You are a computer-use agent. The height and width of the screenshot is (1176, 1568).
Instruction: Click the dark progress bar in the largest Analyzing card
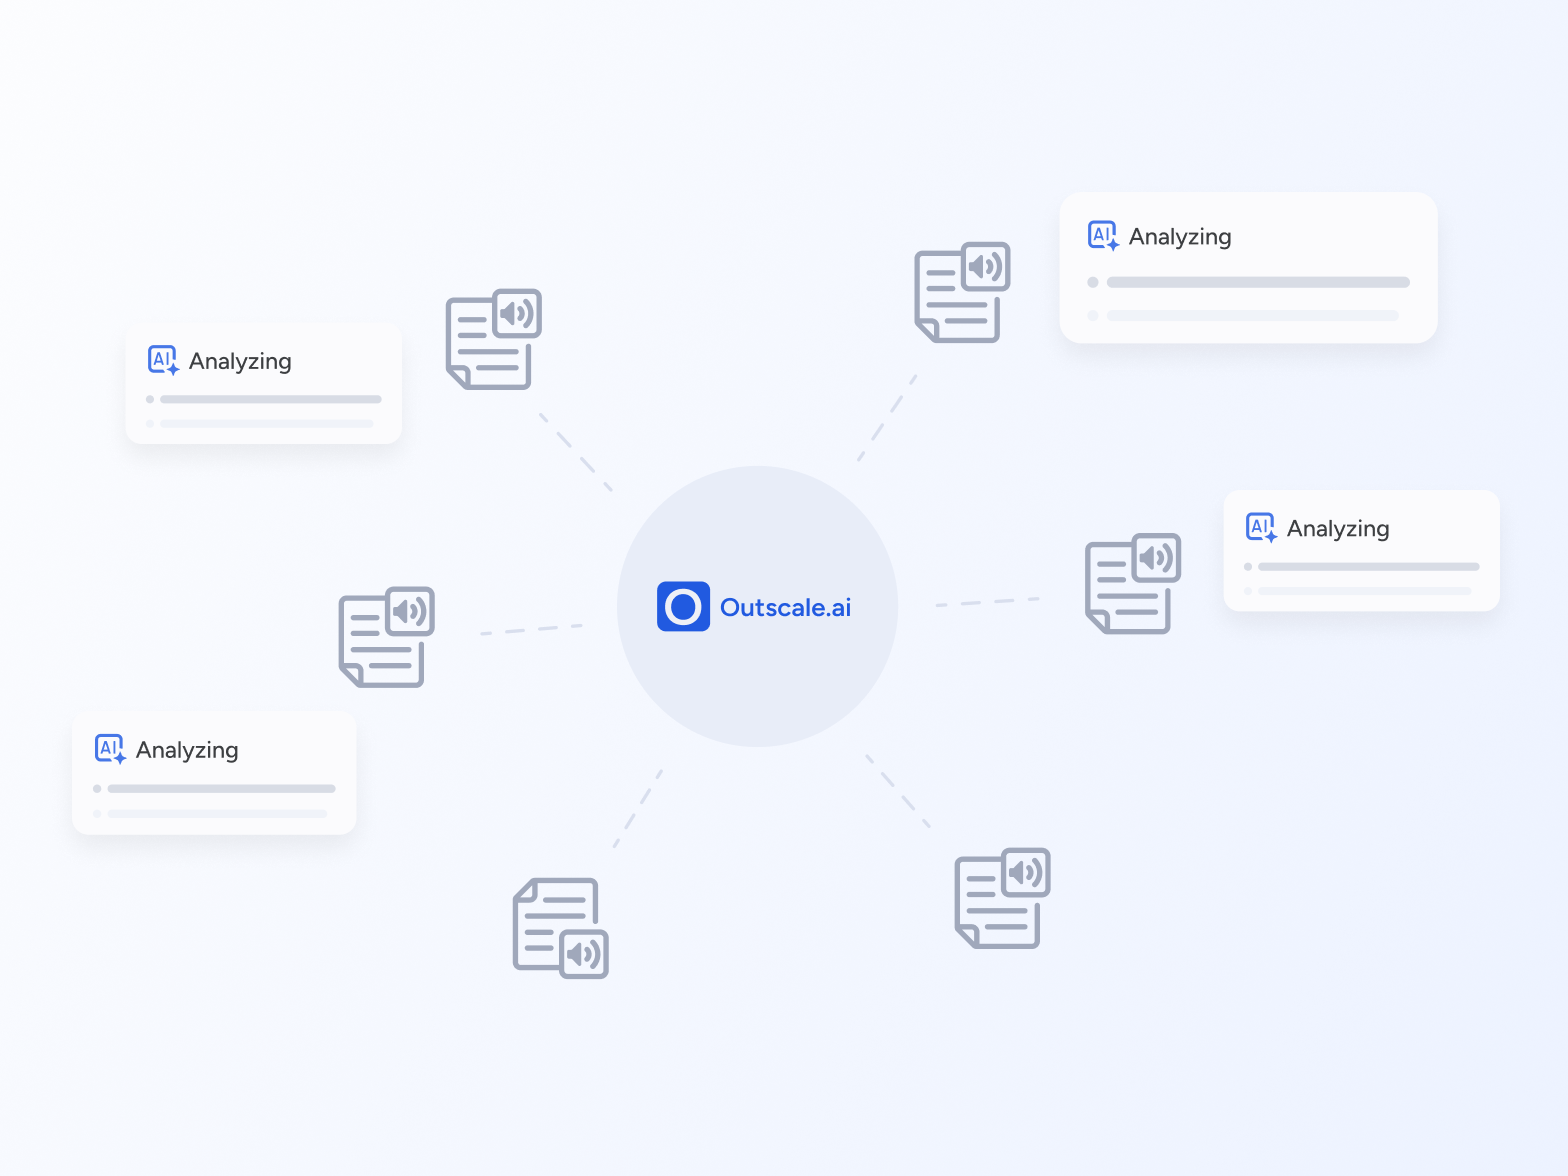1257,282
